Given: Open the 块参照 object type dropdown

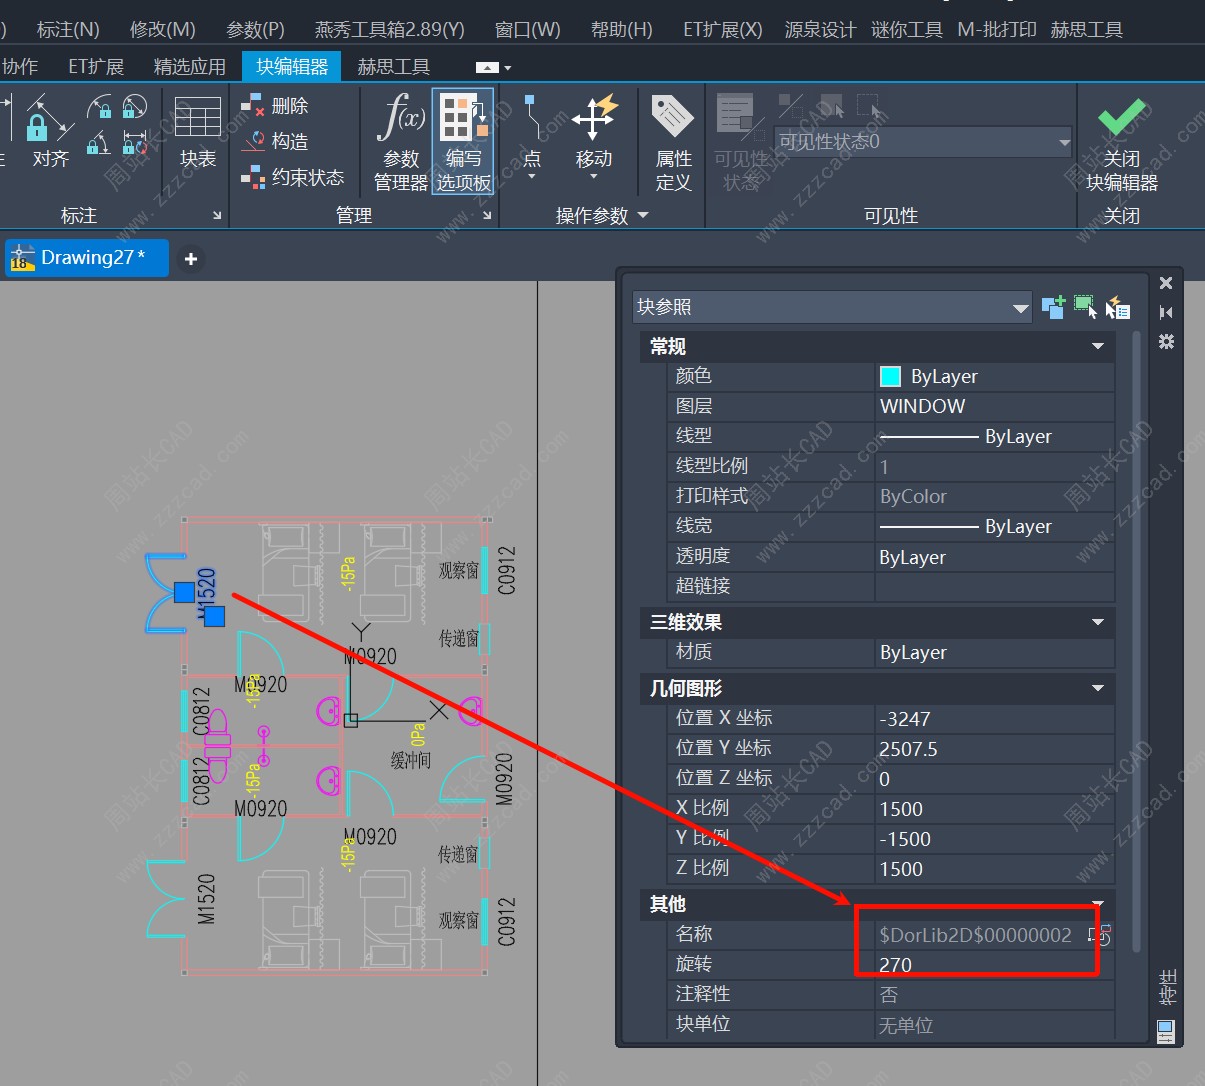Looking at the screenshot, I should pos(1020,308).
